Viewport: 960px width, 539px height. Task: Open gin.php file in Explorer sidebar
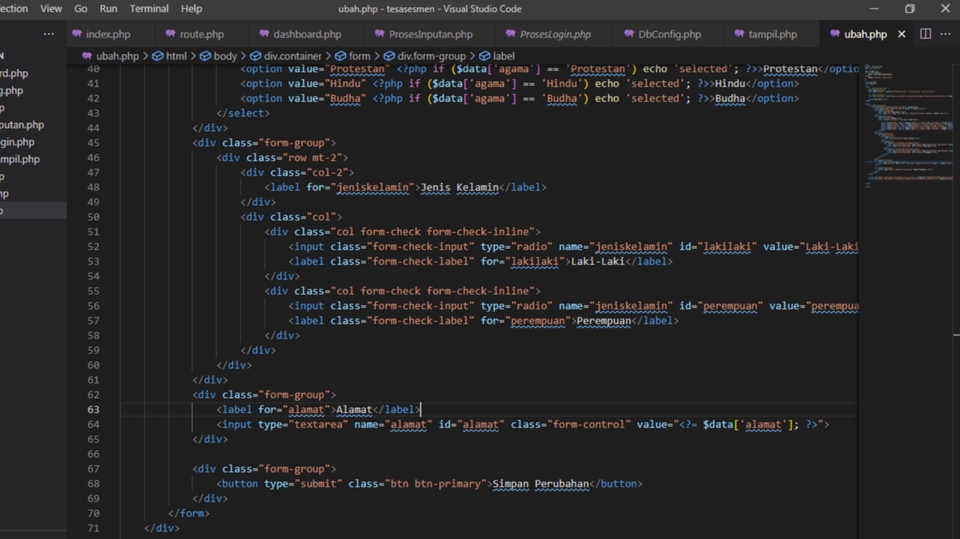coord(17,142)
